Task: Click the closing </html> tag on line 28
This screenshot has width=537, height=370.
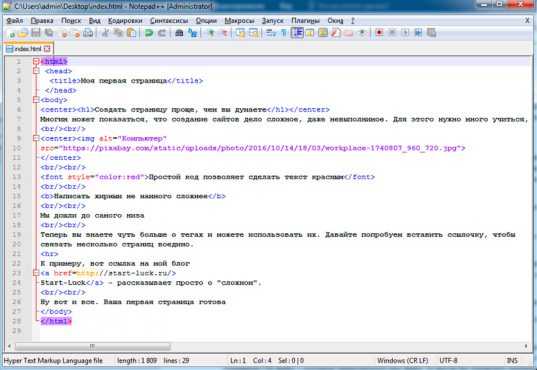Action: 56,321
